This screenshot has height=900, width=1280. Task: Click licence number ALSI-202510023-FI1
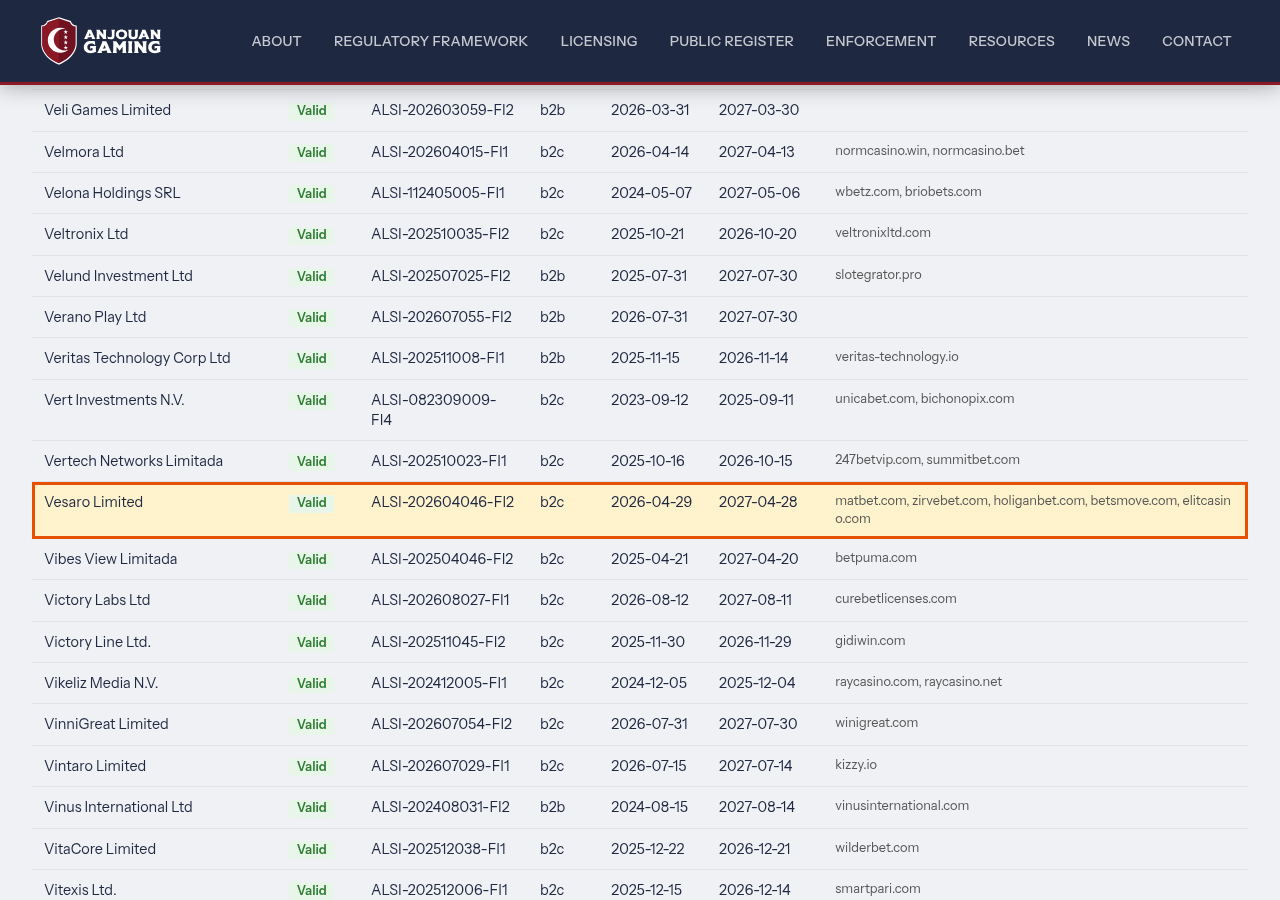(x=439, y=461)
